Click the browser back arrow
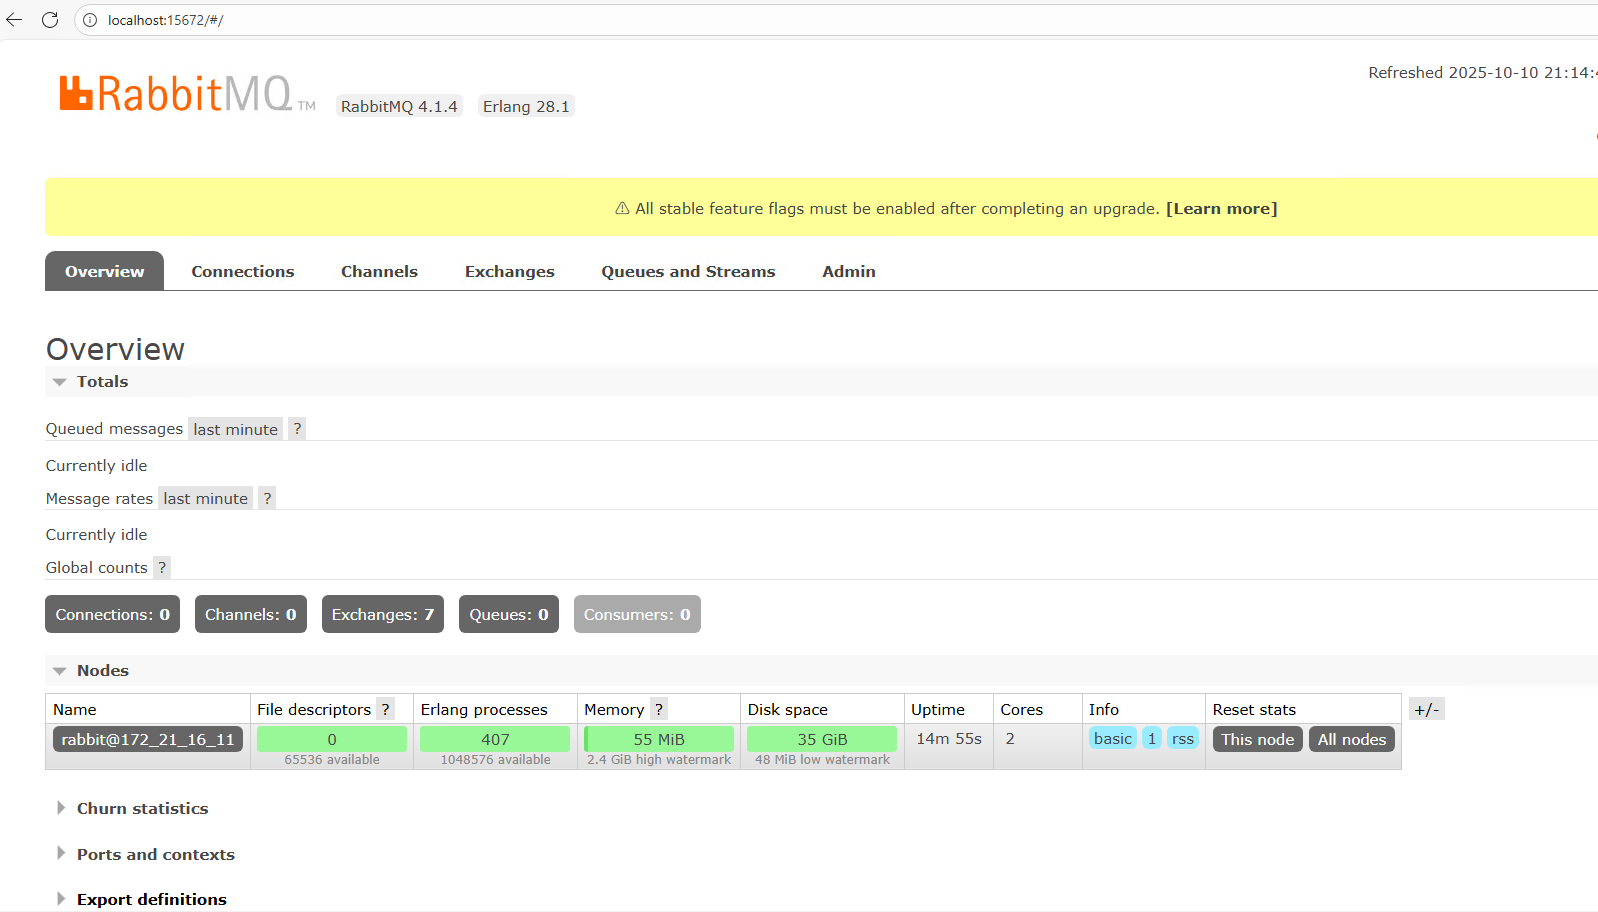This screenshot has height=912, width=1598. 14,20
